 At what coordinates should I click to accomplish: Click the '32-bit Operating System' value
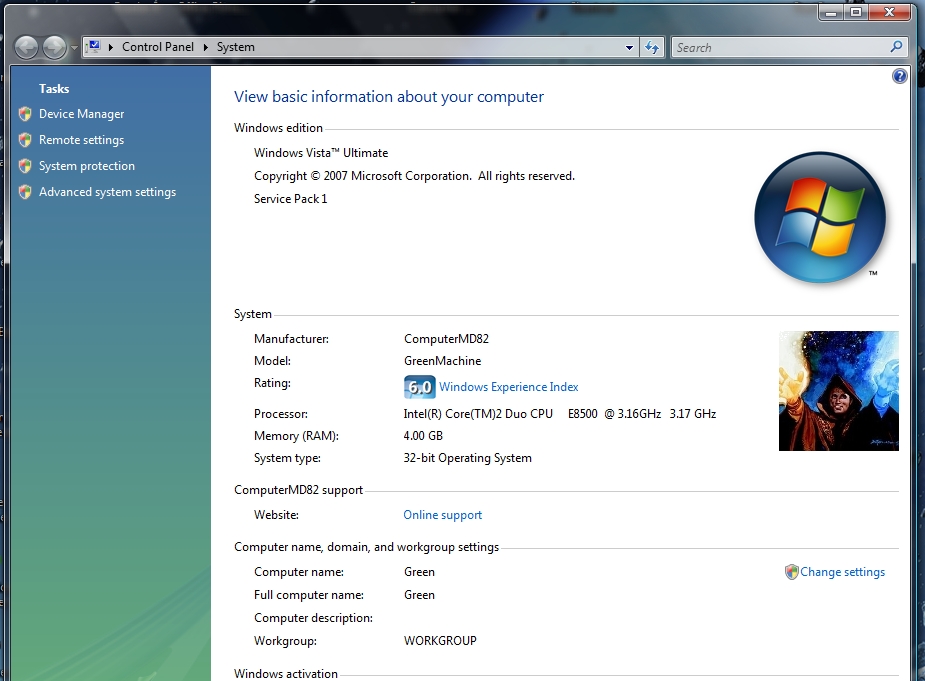(x=467, y=458)
